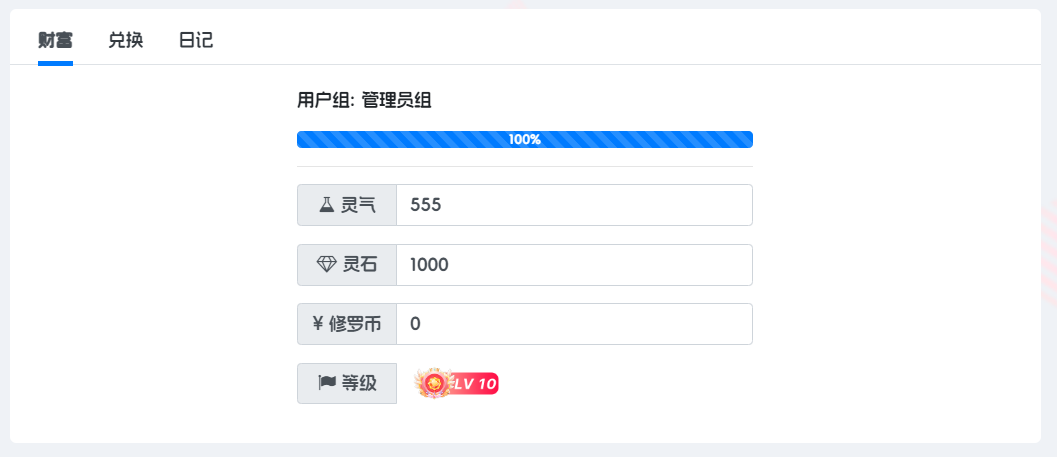Focus the 灵石 field showing 1000
The image size is (1057, 457).
tap(574, 265)
